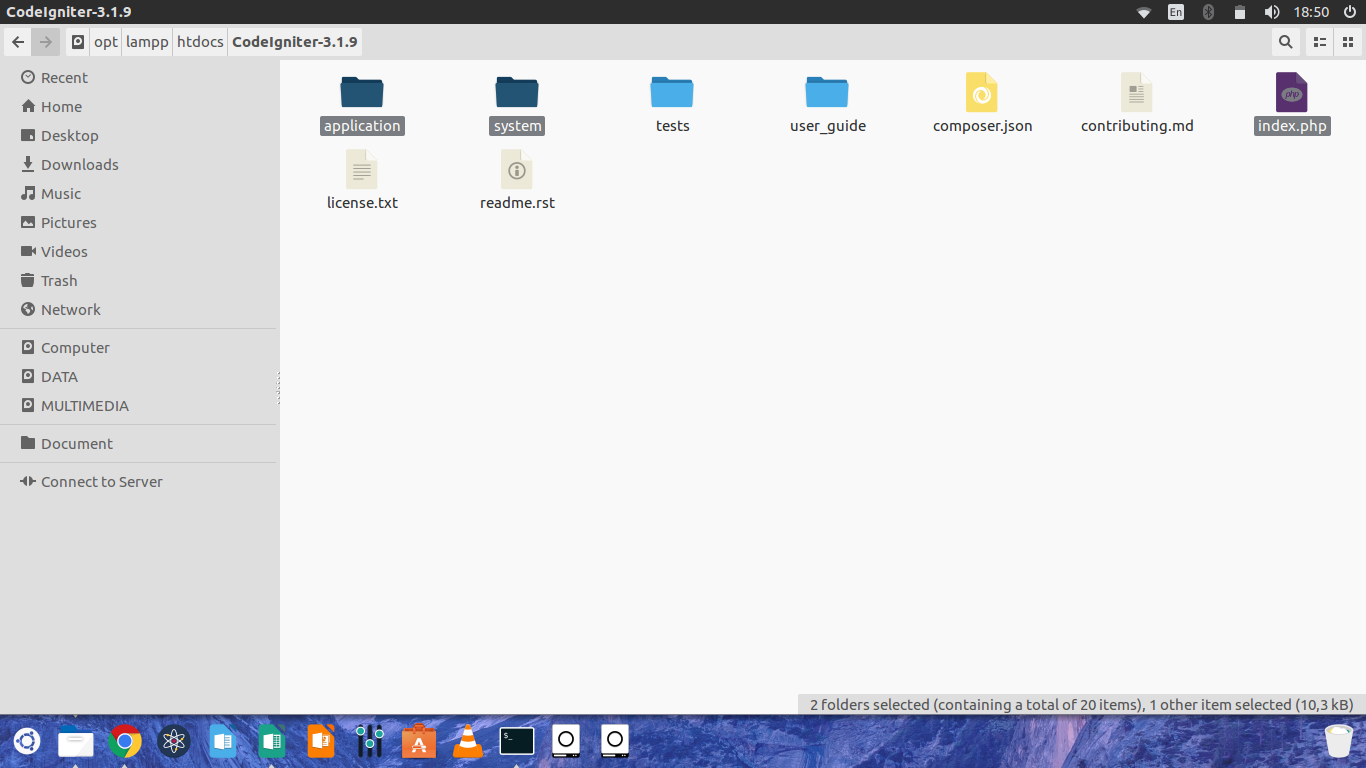Screen dimensions: 1366x768
Task: Click the back navigation arrow
Action: pos(17,41)
